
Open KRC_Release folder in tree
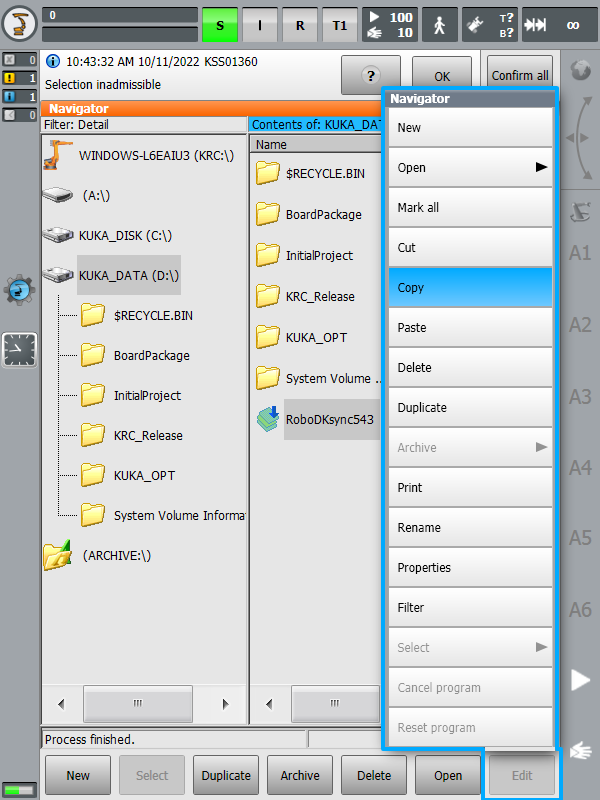pos(132,435)
